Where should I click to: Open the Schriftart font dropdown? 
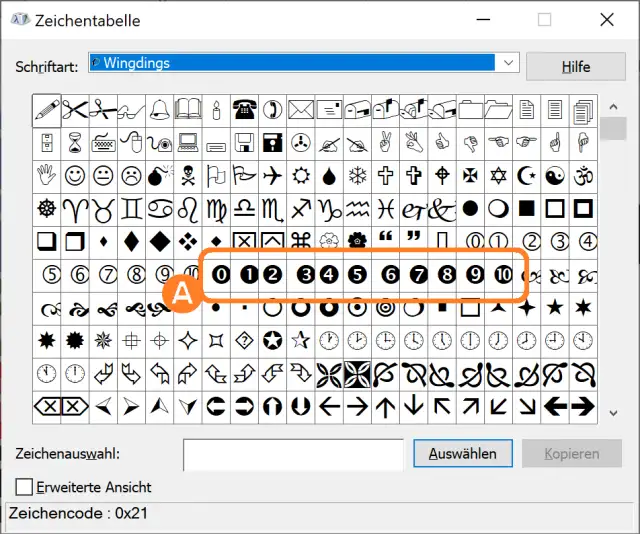[x=508, y=63]
